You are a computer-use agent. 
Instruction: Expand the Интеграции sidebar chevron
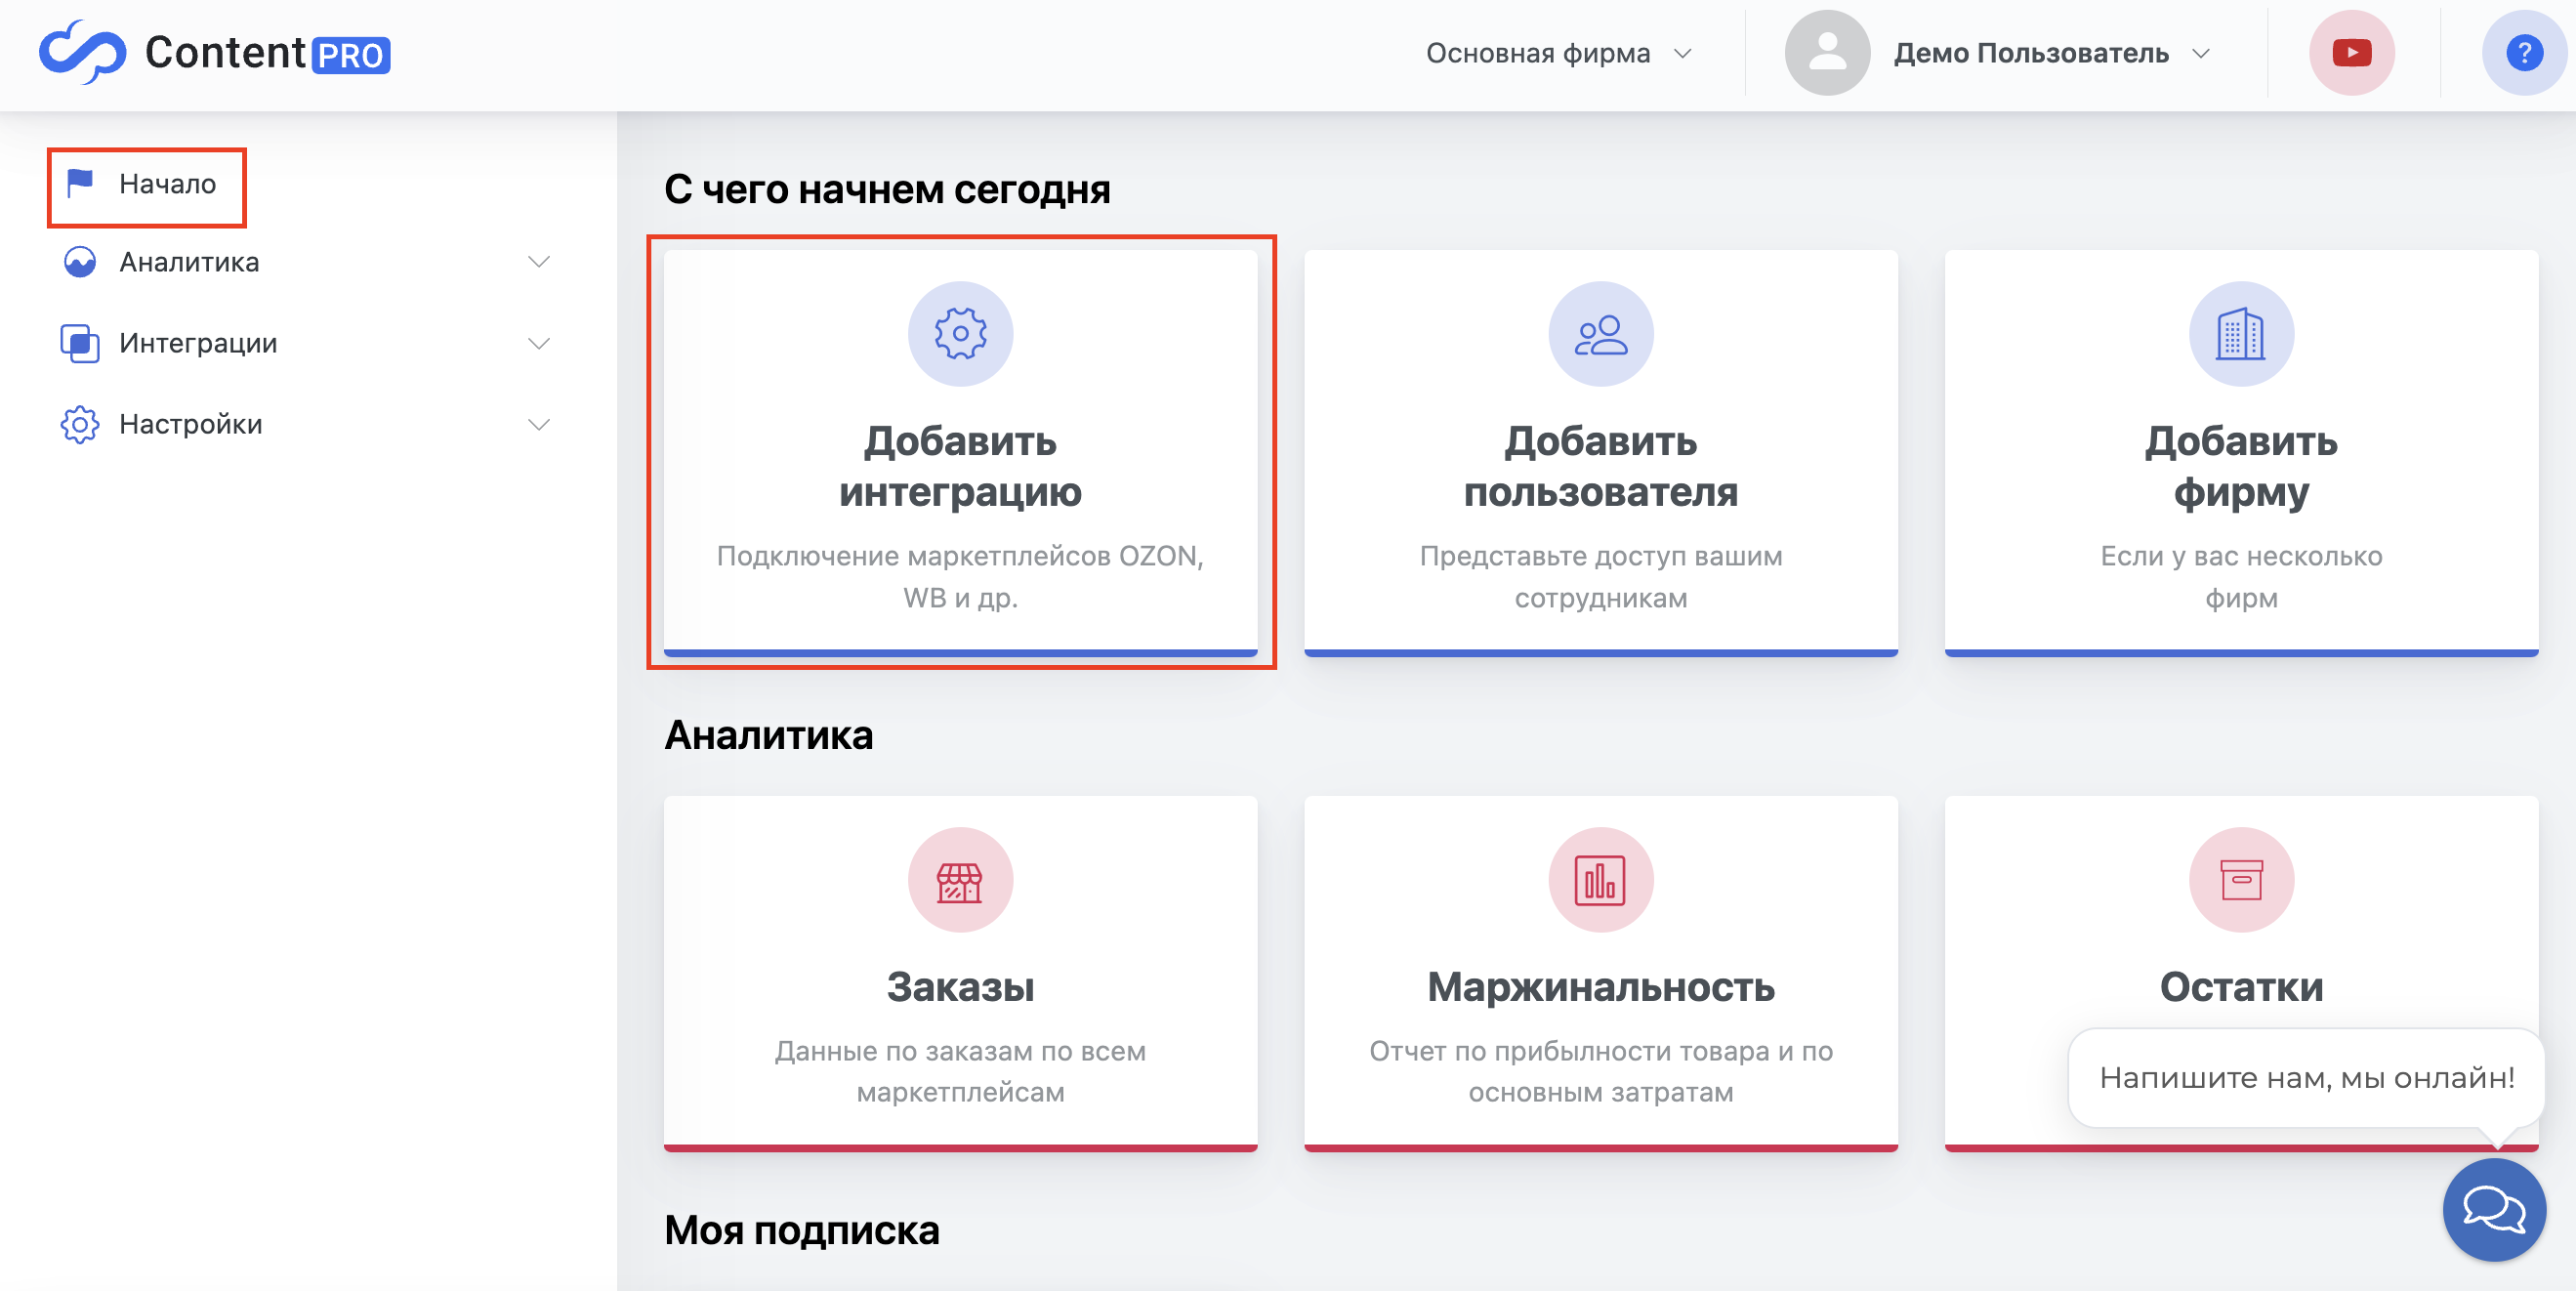539,343
